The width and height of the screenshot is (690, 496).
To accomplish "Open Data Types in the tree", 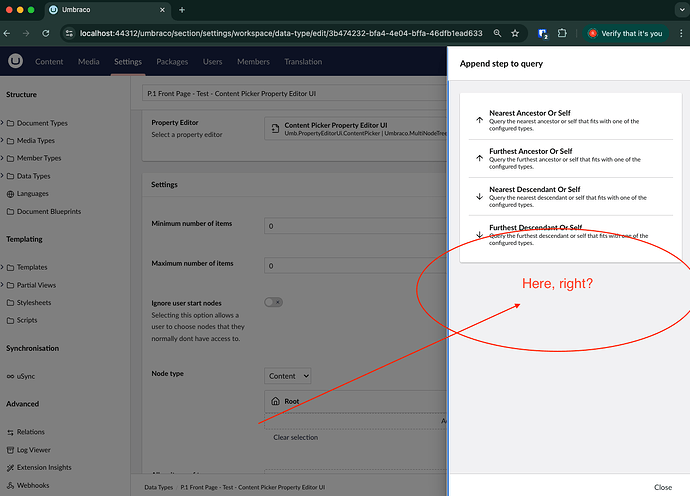I will pos(33,176).
